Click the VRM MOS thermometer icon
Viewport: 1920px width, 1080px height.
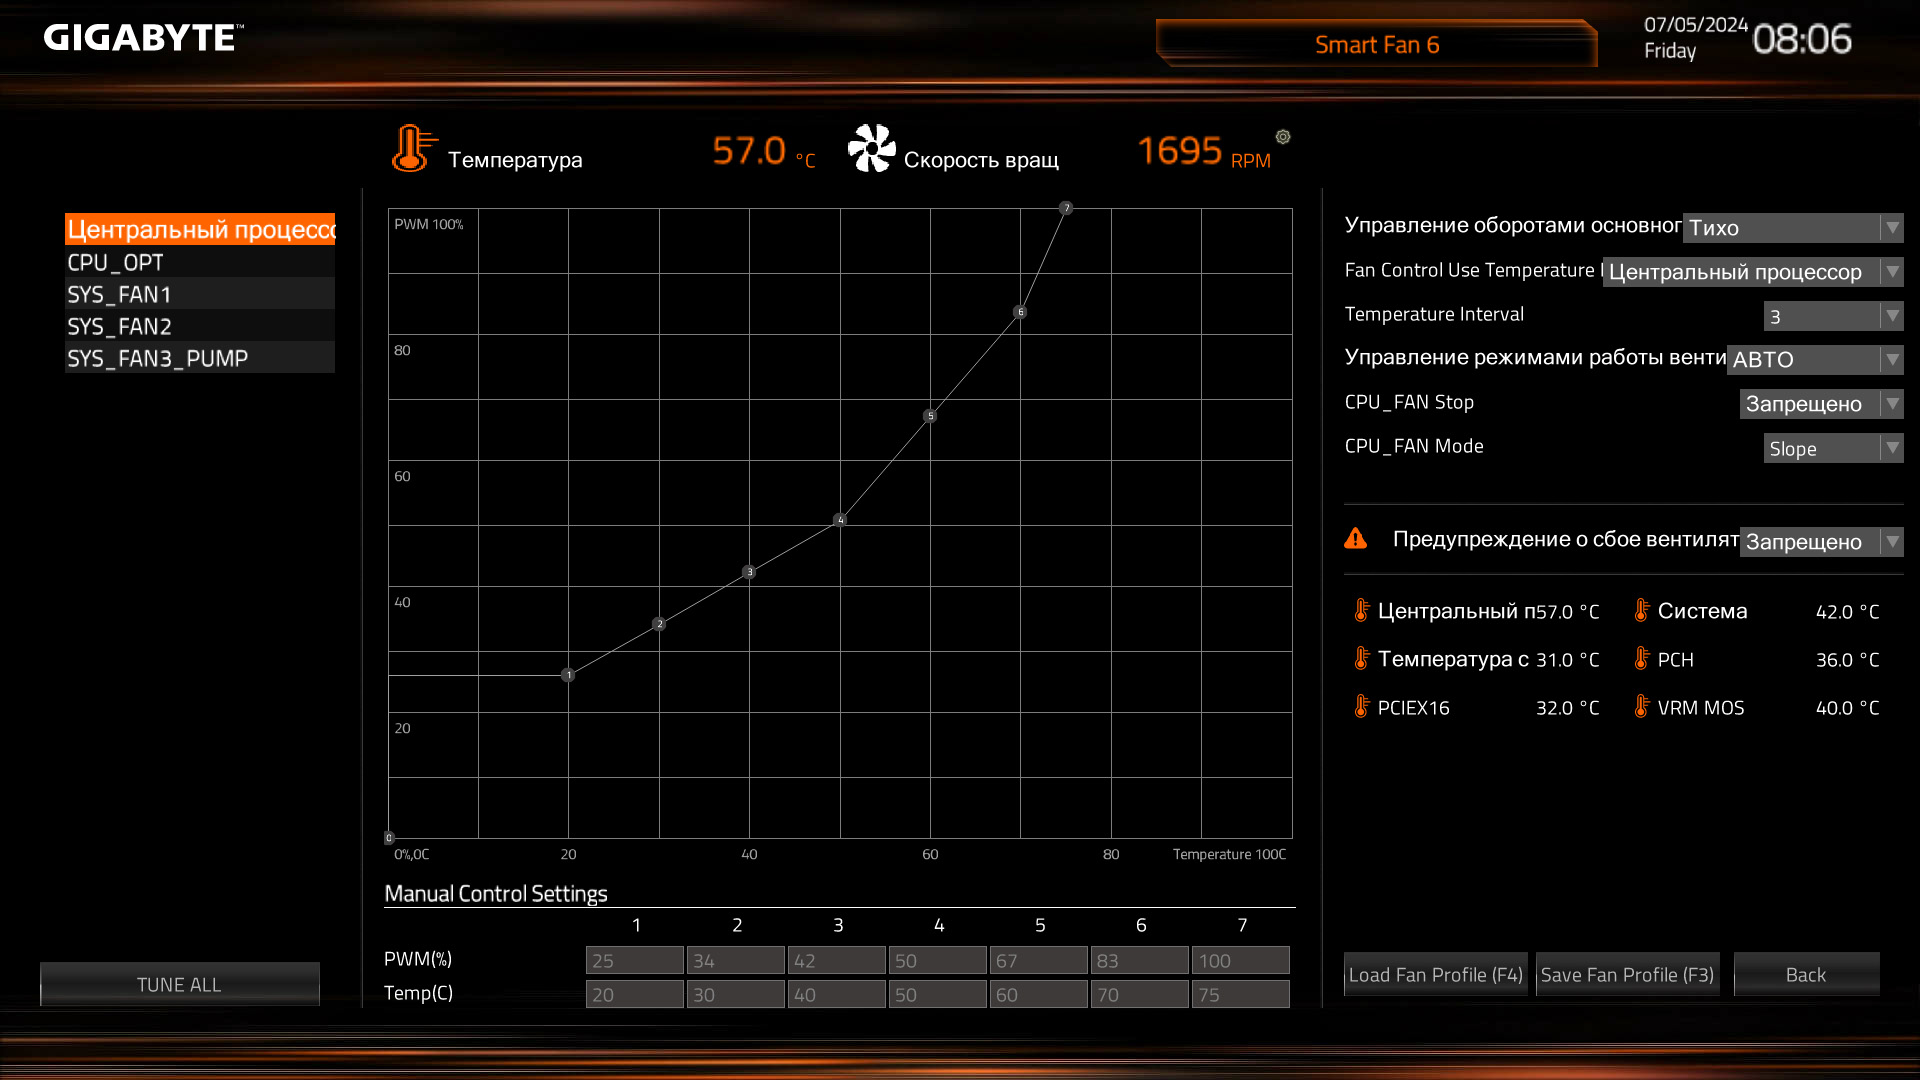tap(1641, 707)
